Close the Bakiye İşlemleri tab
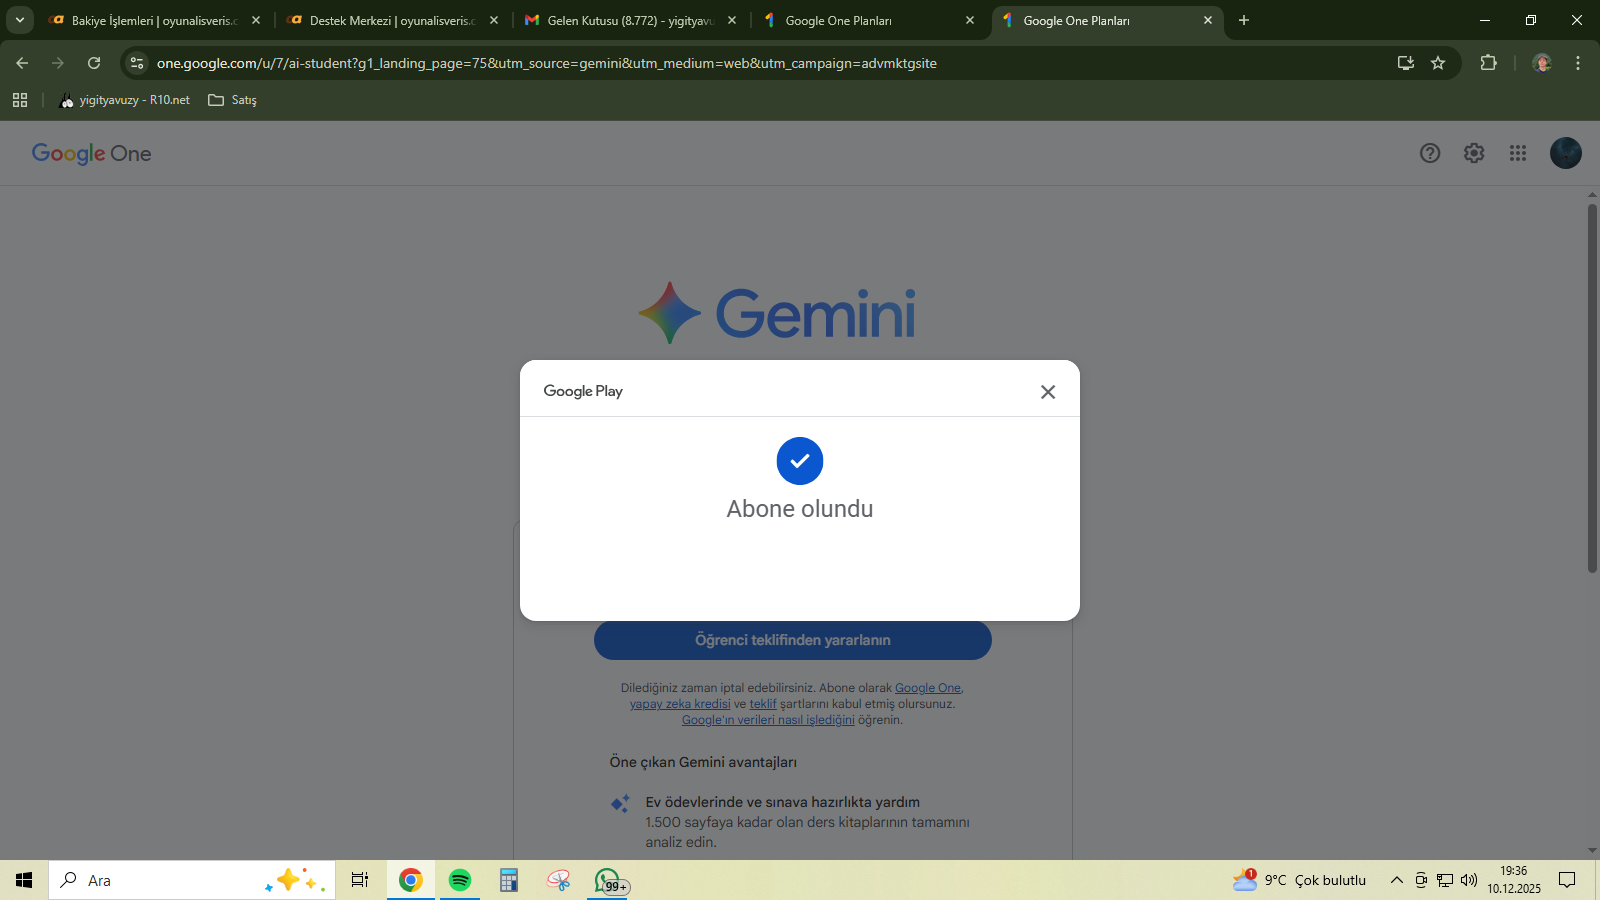 256,20
